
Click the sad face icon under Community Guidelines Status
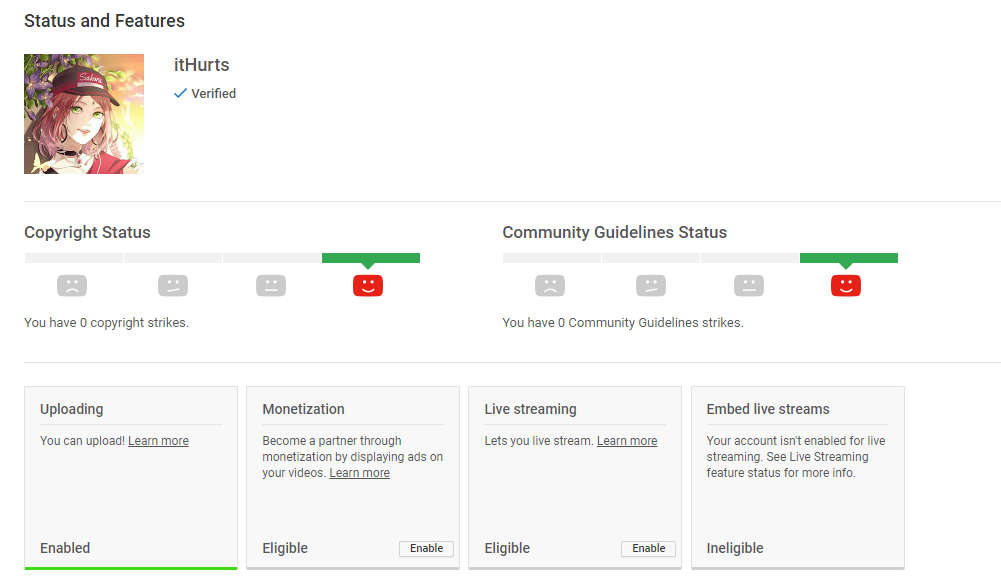550,285
